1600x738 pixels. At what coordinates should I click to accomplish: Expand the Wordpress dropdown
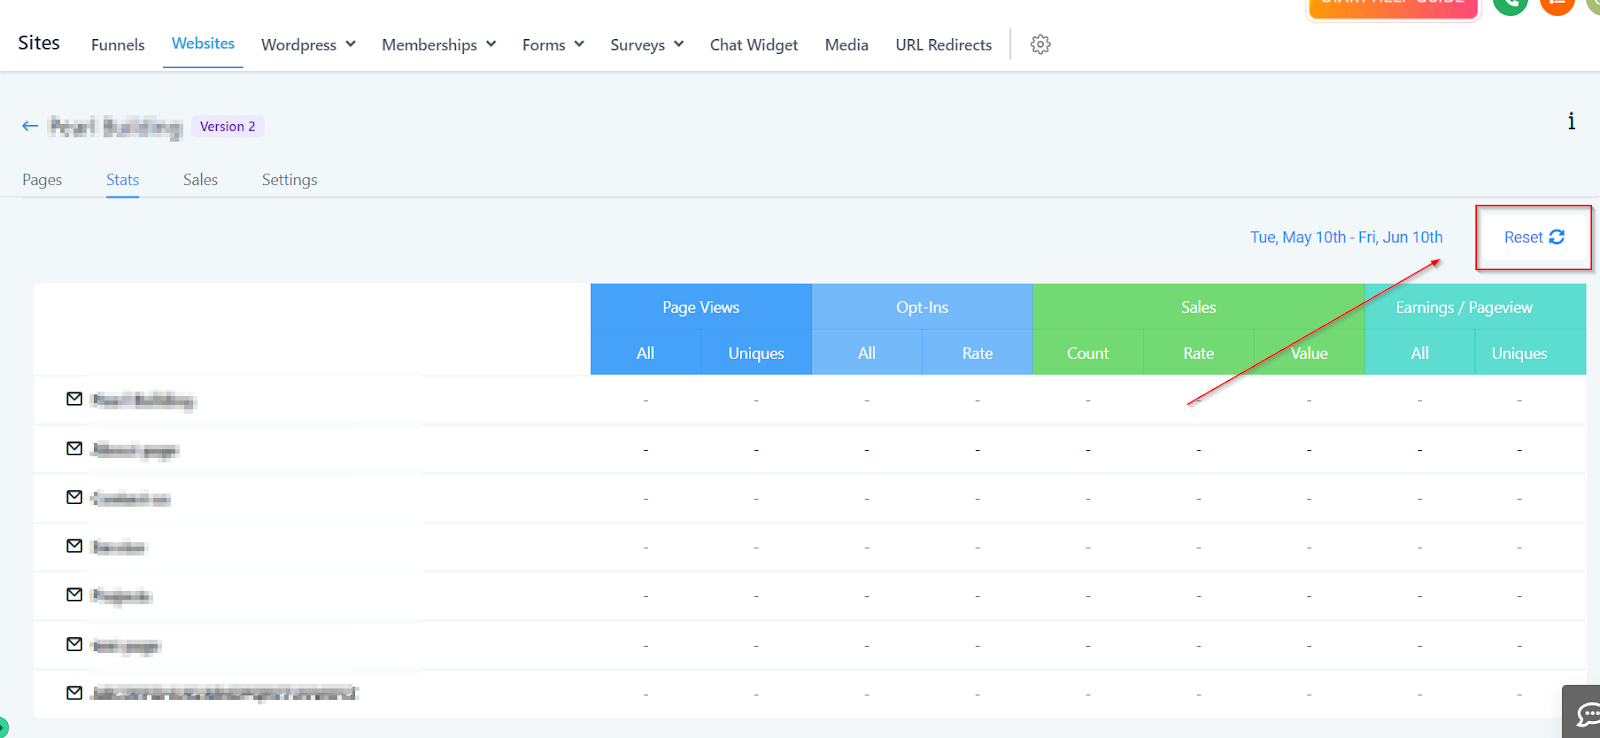click(308, 45)
